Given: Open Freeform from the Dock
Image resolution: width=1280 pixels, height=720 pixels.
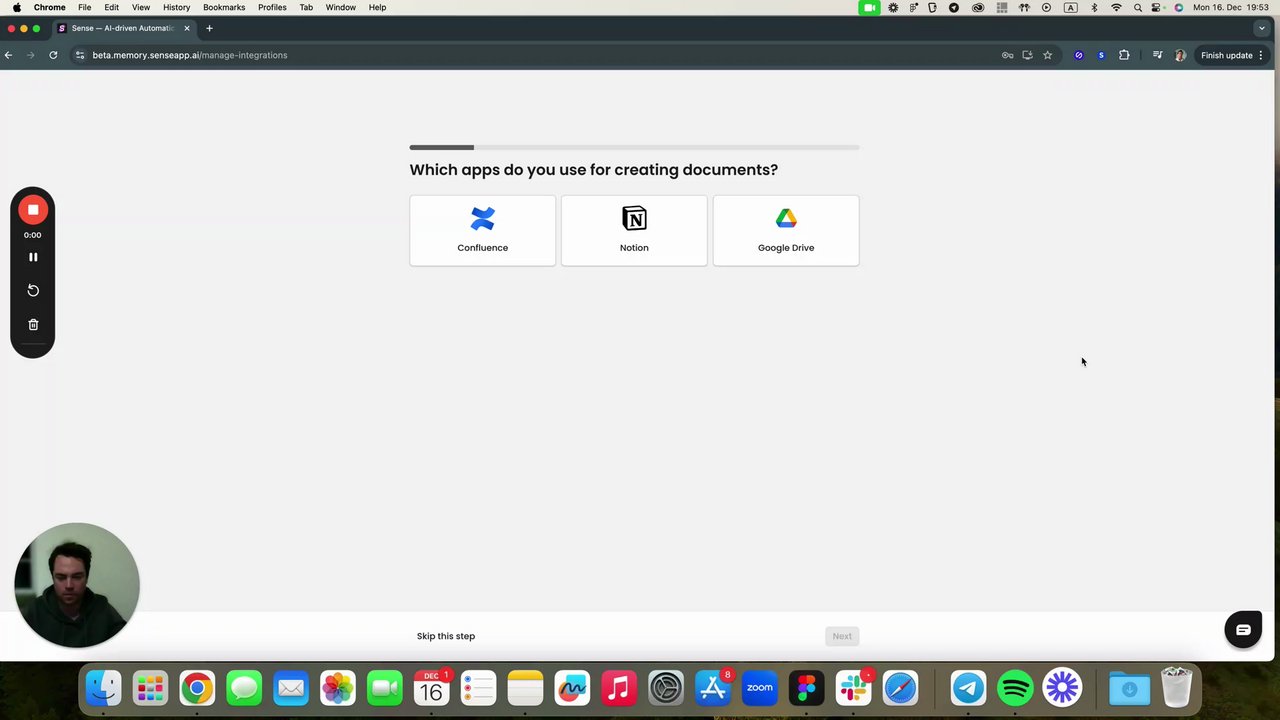Looking at the screenshot, I should [572, 688].
